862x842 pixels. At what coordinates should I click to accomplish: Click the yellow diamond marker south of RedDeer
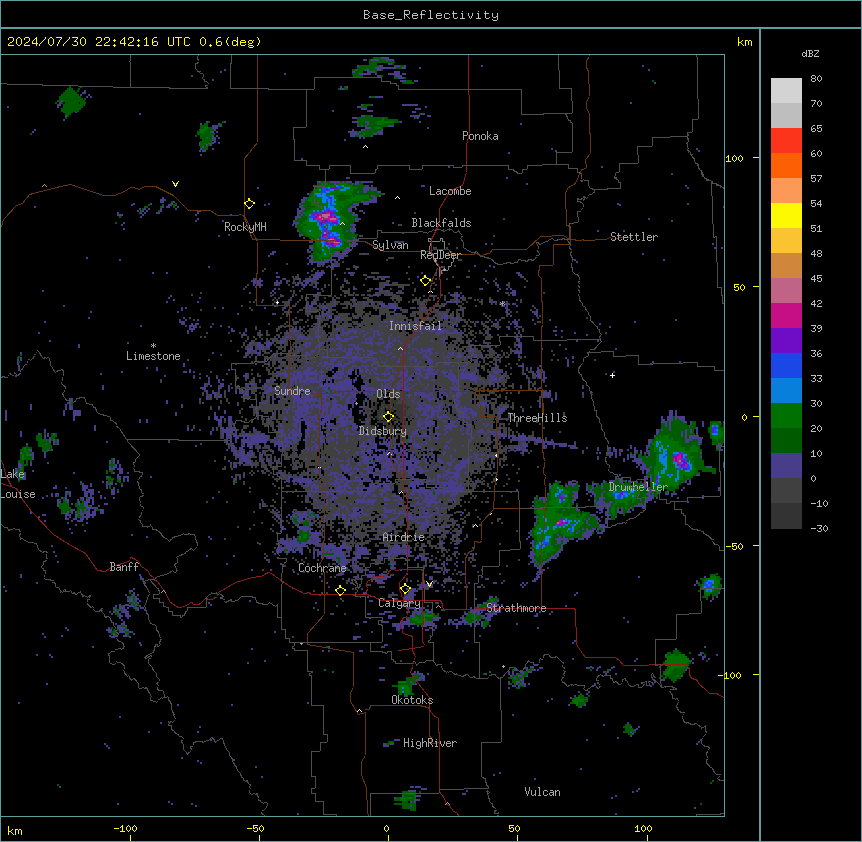[x=426, y=281]
